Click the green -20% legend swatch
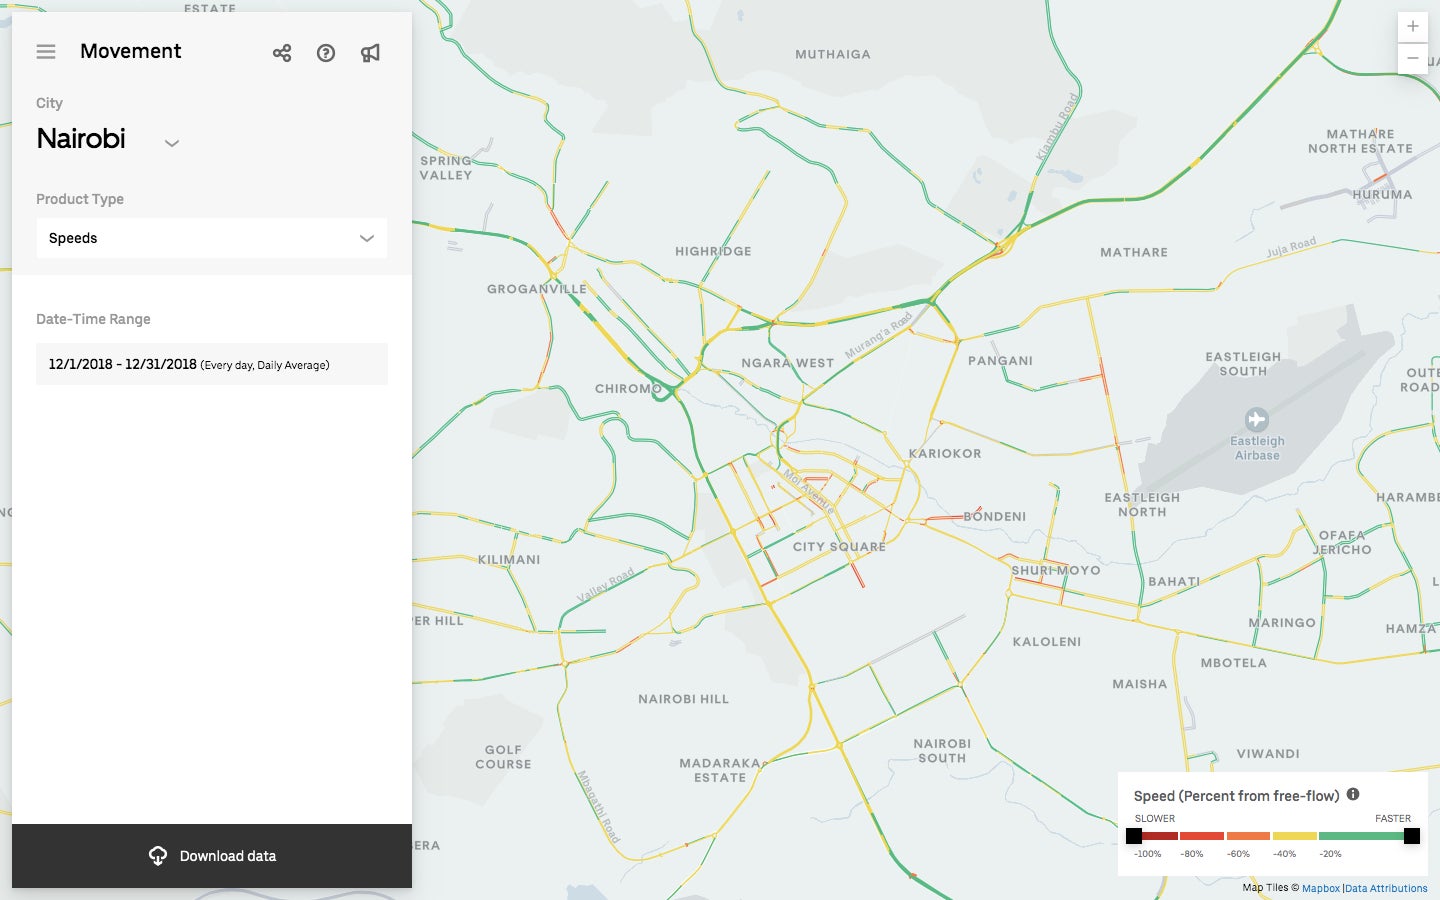This screenshot has width=1440, height=900. tap(1363, 836)
